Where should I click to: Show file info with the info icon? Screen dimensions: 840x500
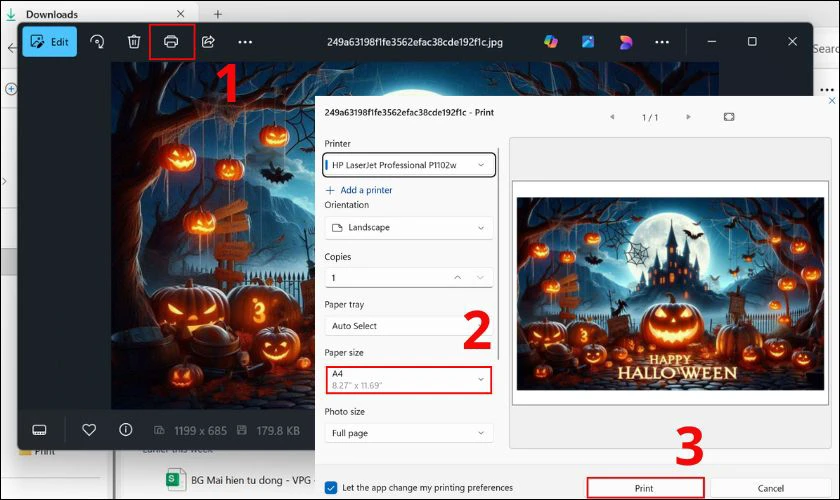point(126,430)
